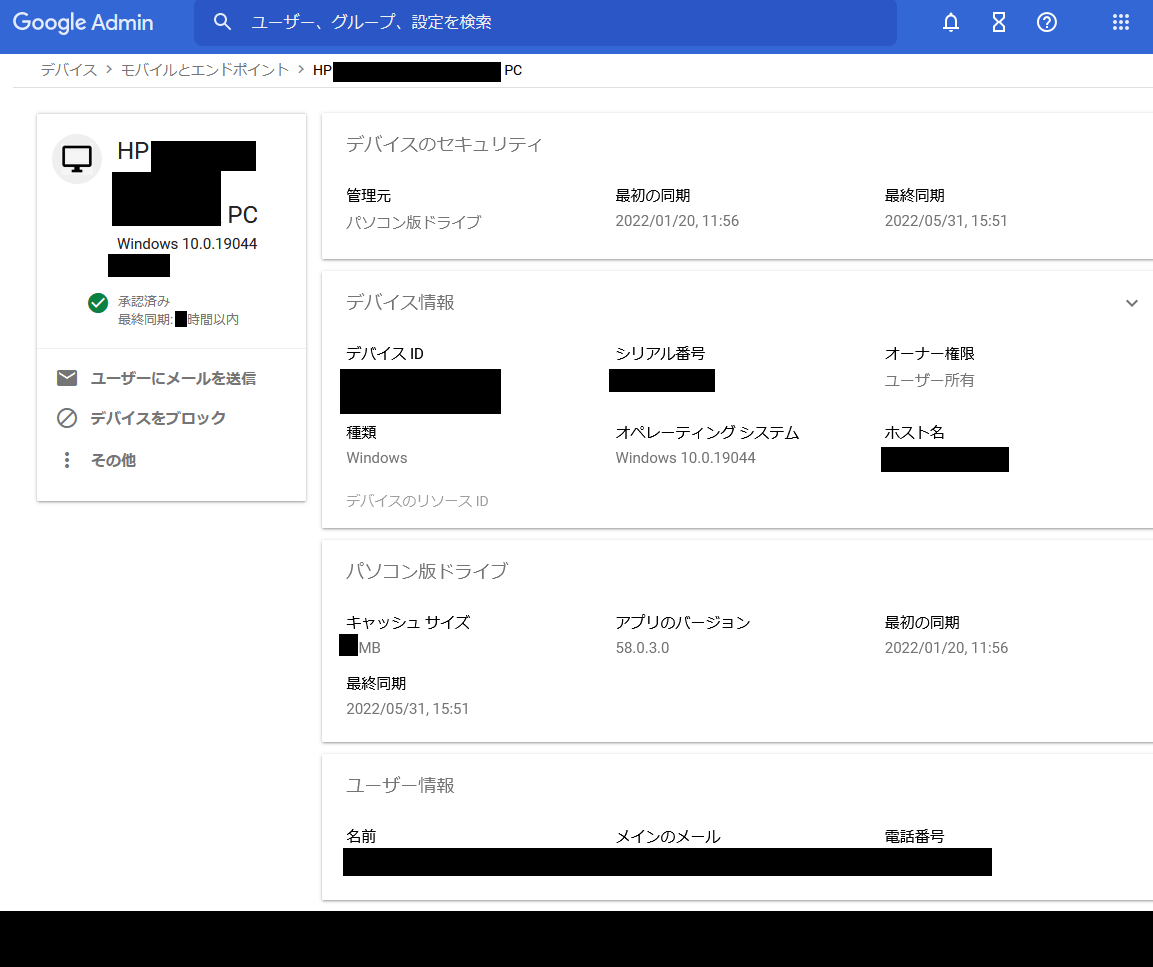
Task: Click the operating system value Windows 10.0.19044
Action: point(685,457)
